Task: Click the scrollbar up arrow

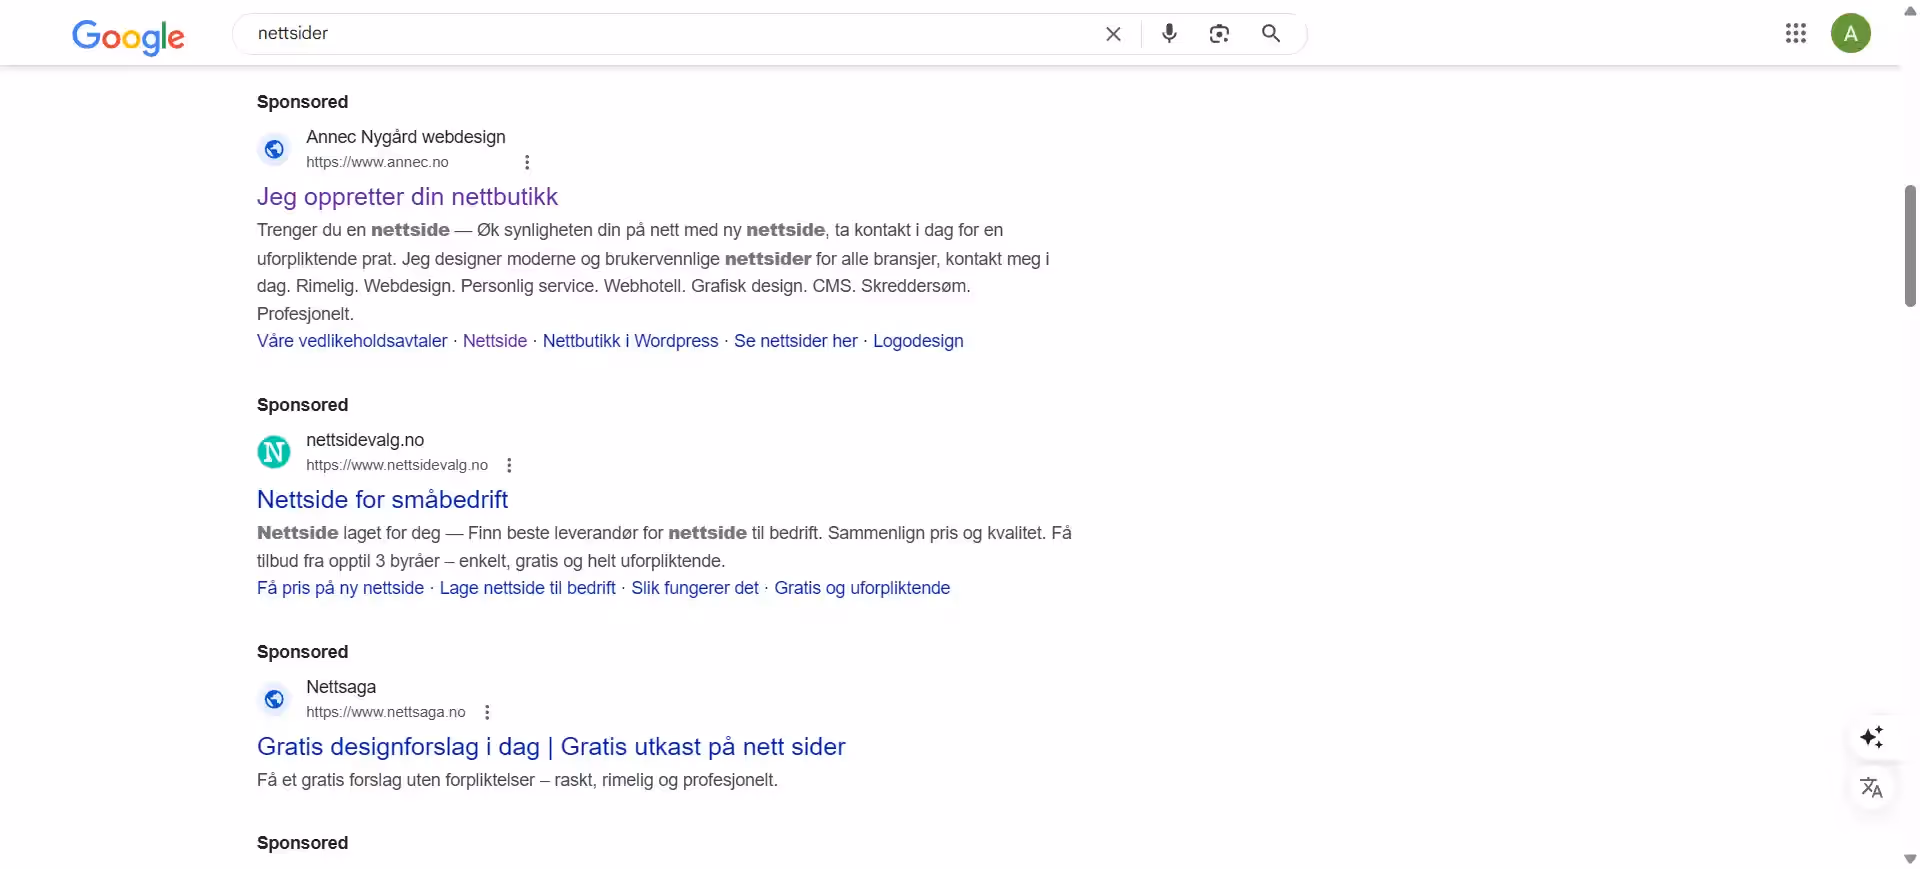Action: pos(1910,11)
